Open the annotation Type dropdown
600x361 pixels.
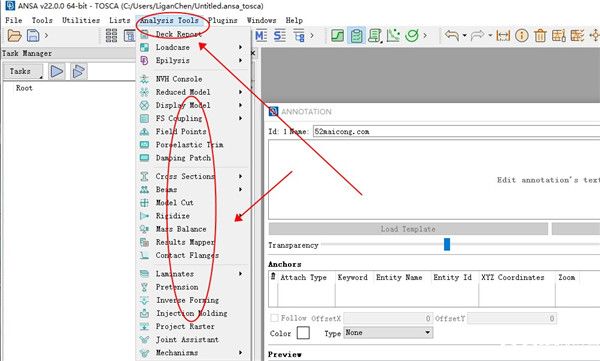tap(388, 333)
